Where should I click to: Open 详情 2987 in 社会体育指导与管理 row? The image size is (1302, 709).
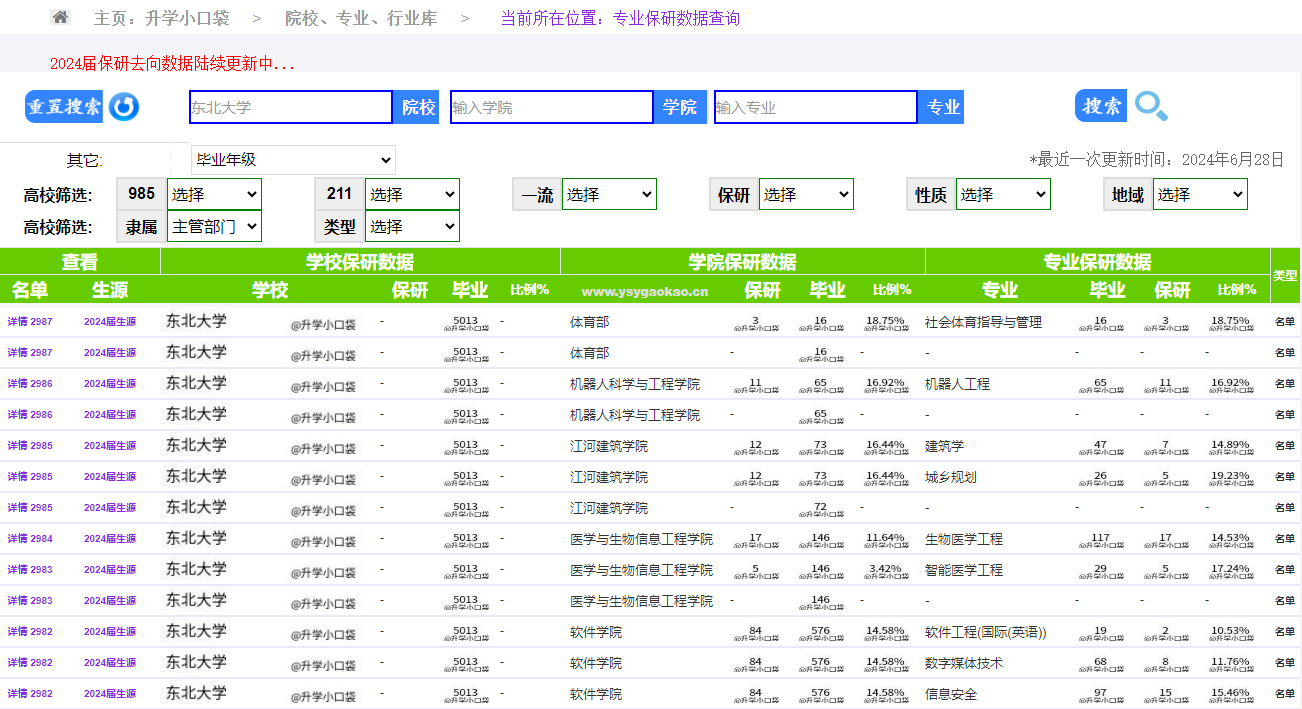point(30,322)
